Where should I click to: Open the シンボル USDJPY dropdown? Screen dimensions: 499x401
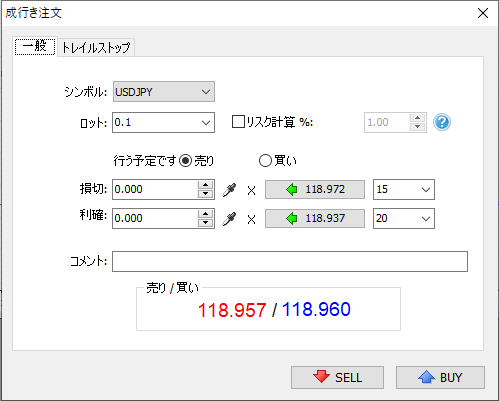164,92
